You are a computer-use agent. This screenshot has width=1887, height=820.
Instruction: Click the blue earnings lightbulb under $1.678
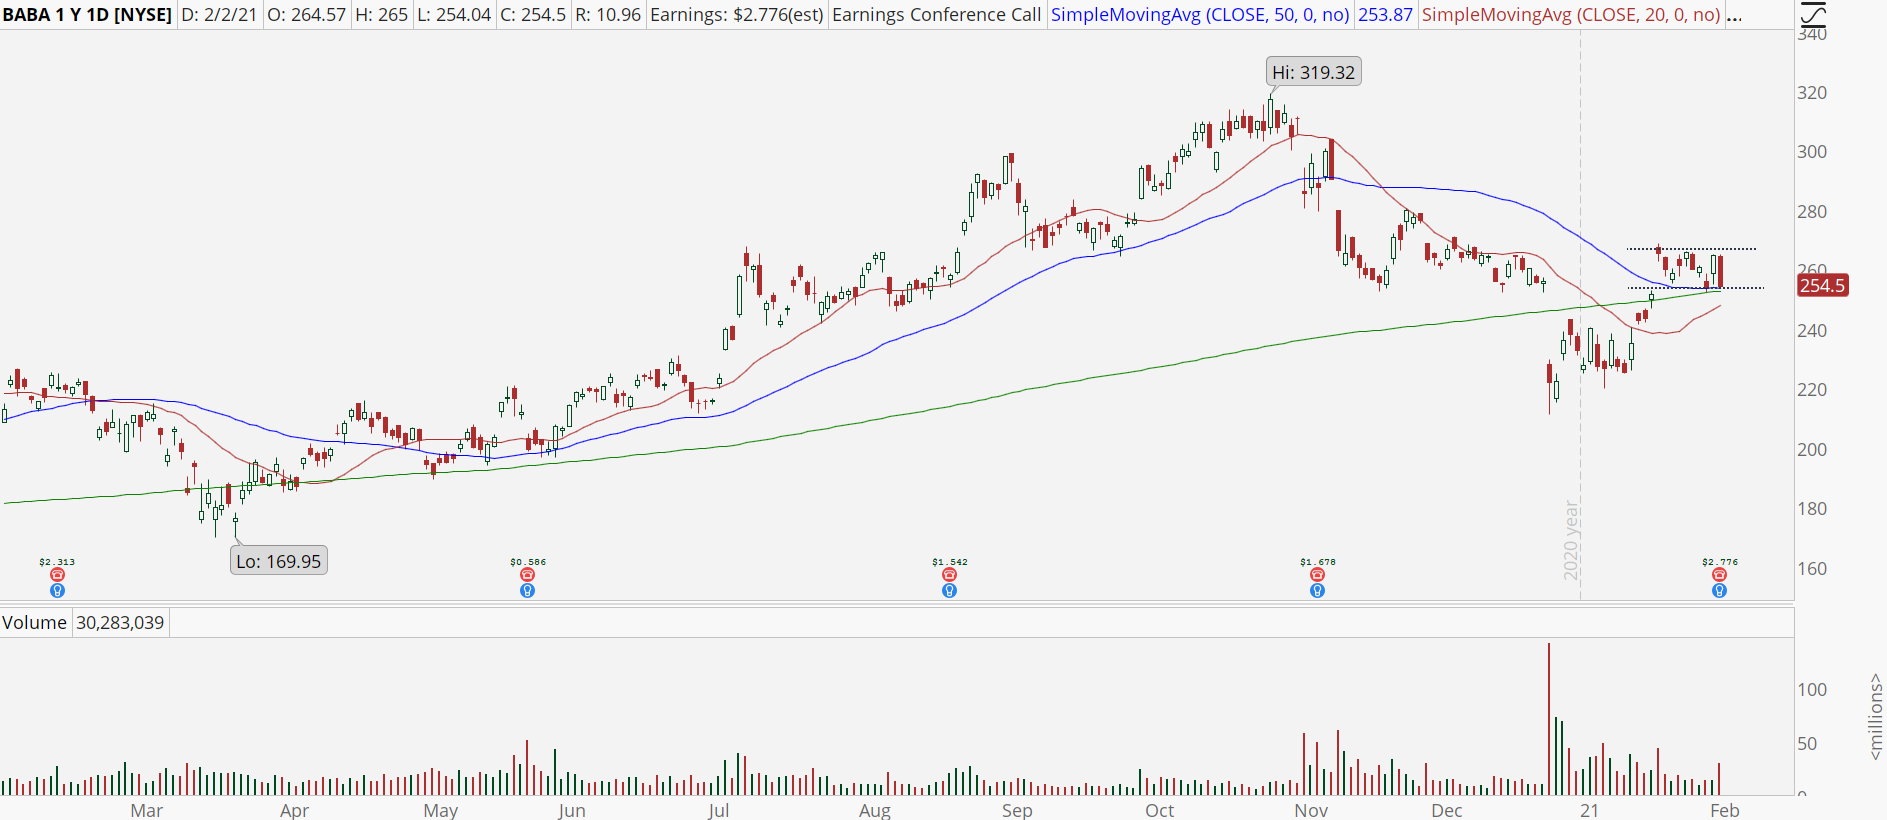click(x=1317, y=591)
